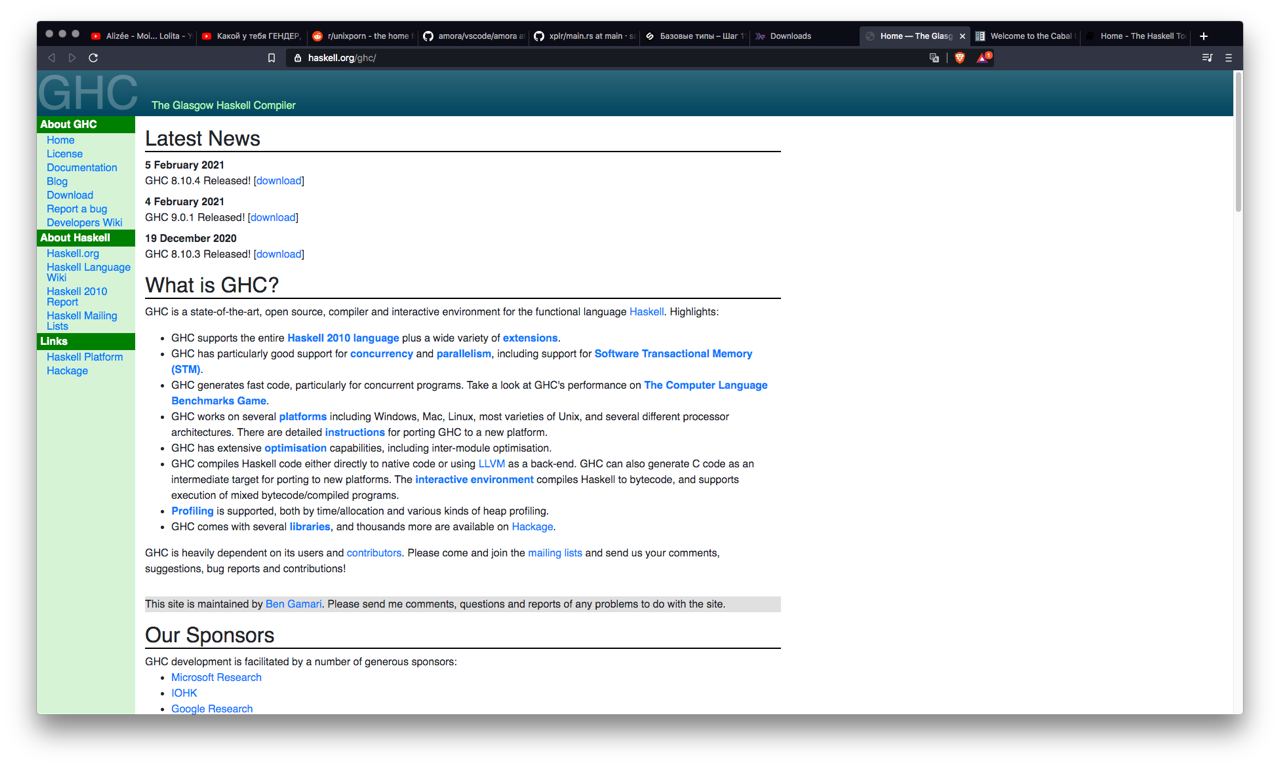Open the IOHK sponsor link
1280x767 pixels.
click(x=184, y=693)
